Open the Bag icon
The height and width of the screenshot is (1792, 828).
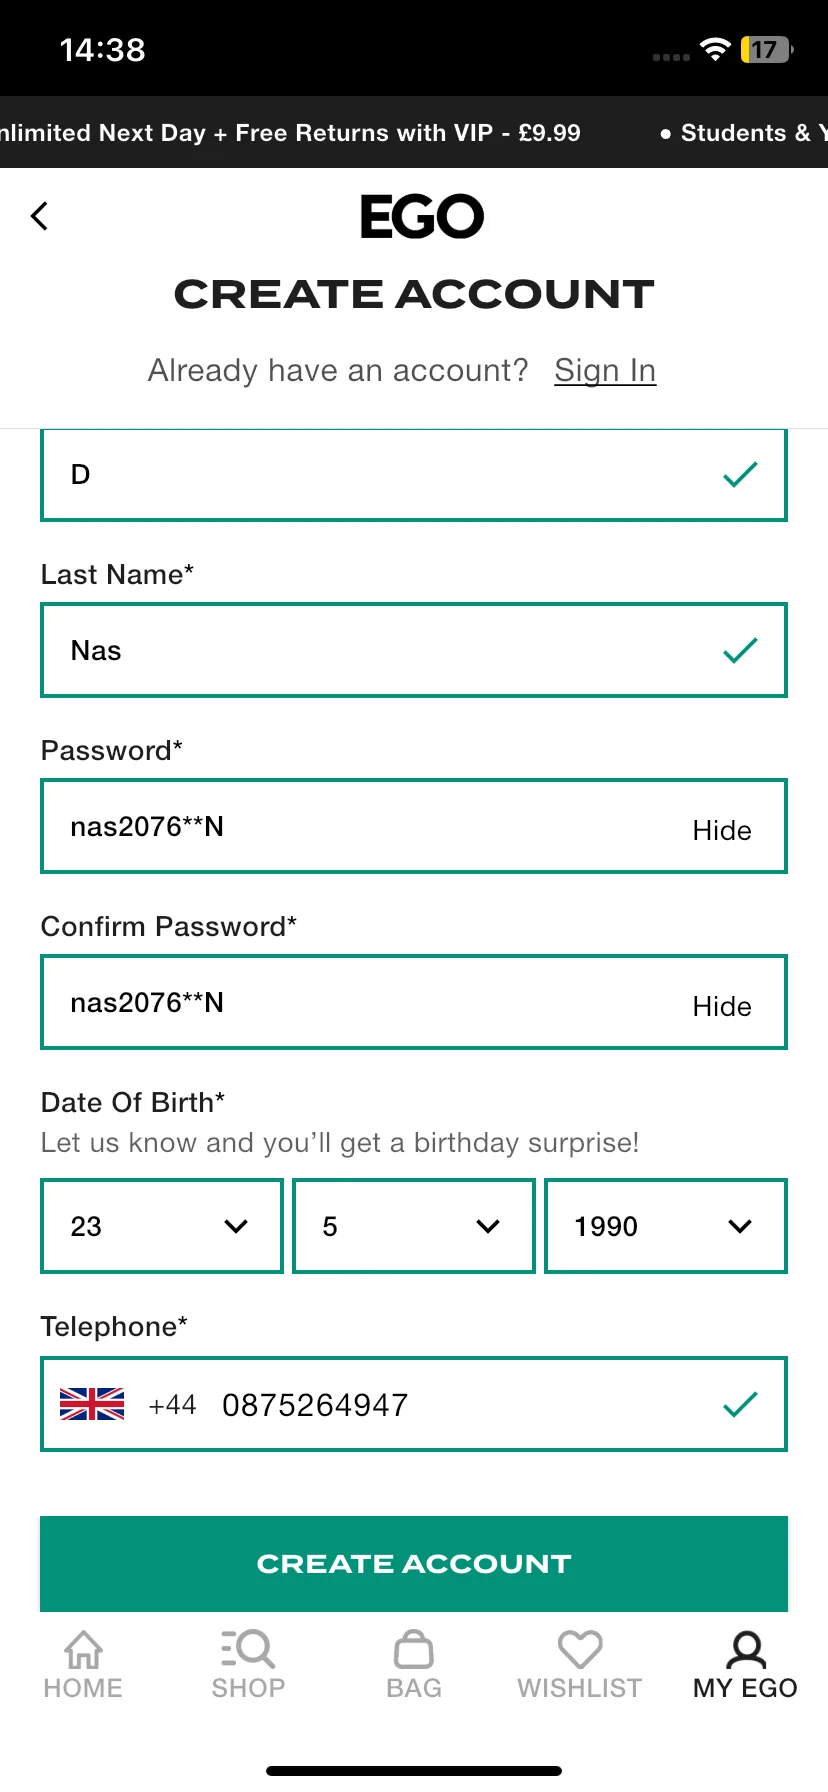414,1650
